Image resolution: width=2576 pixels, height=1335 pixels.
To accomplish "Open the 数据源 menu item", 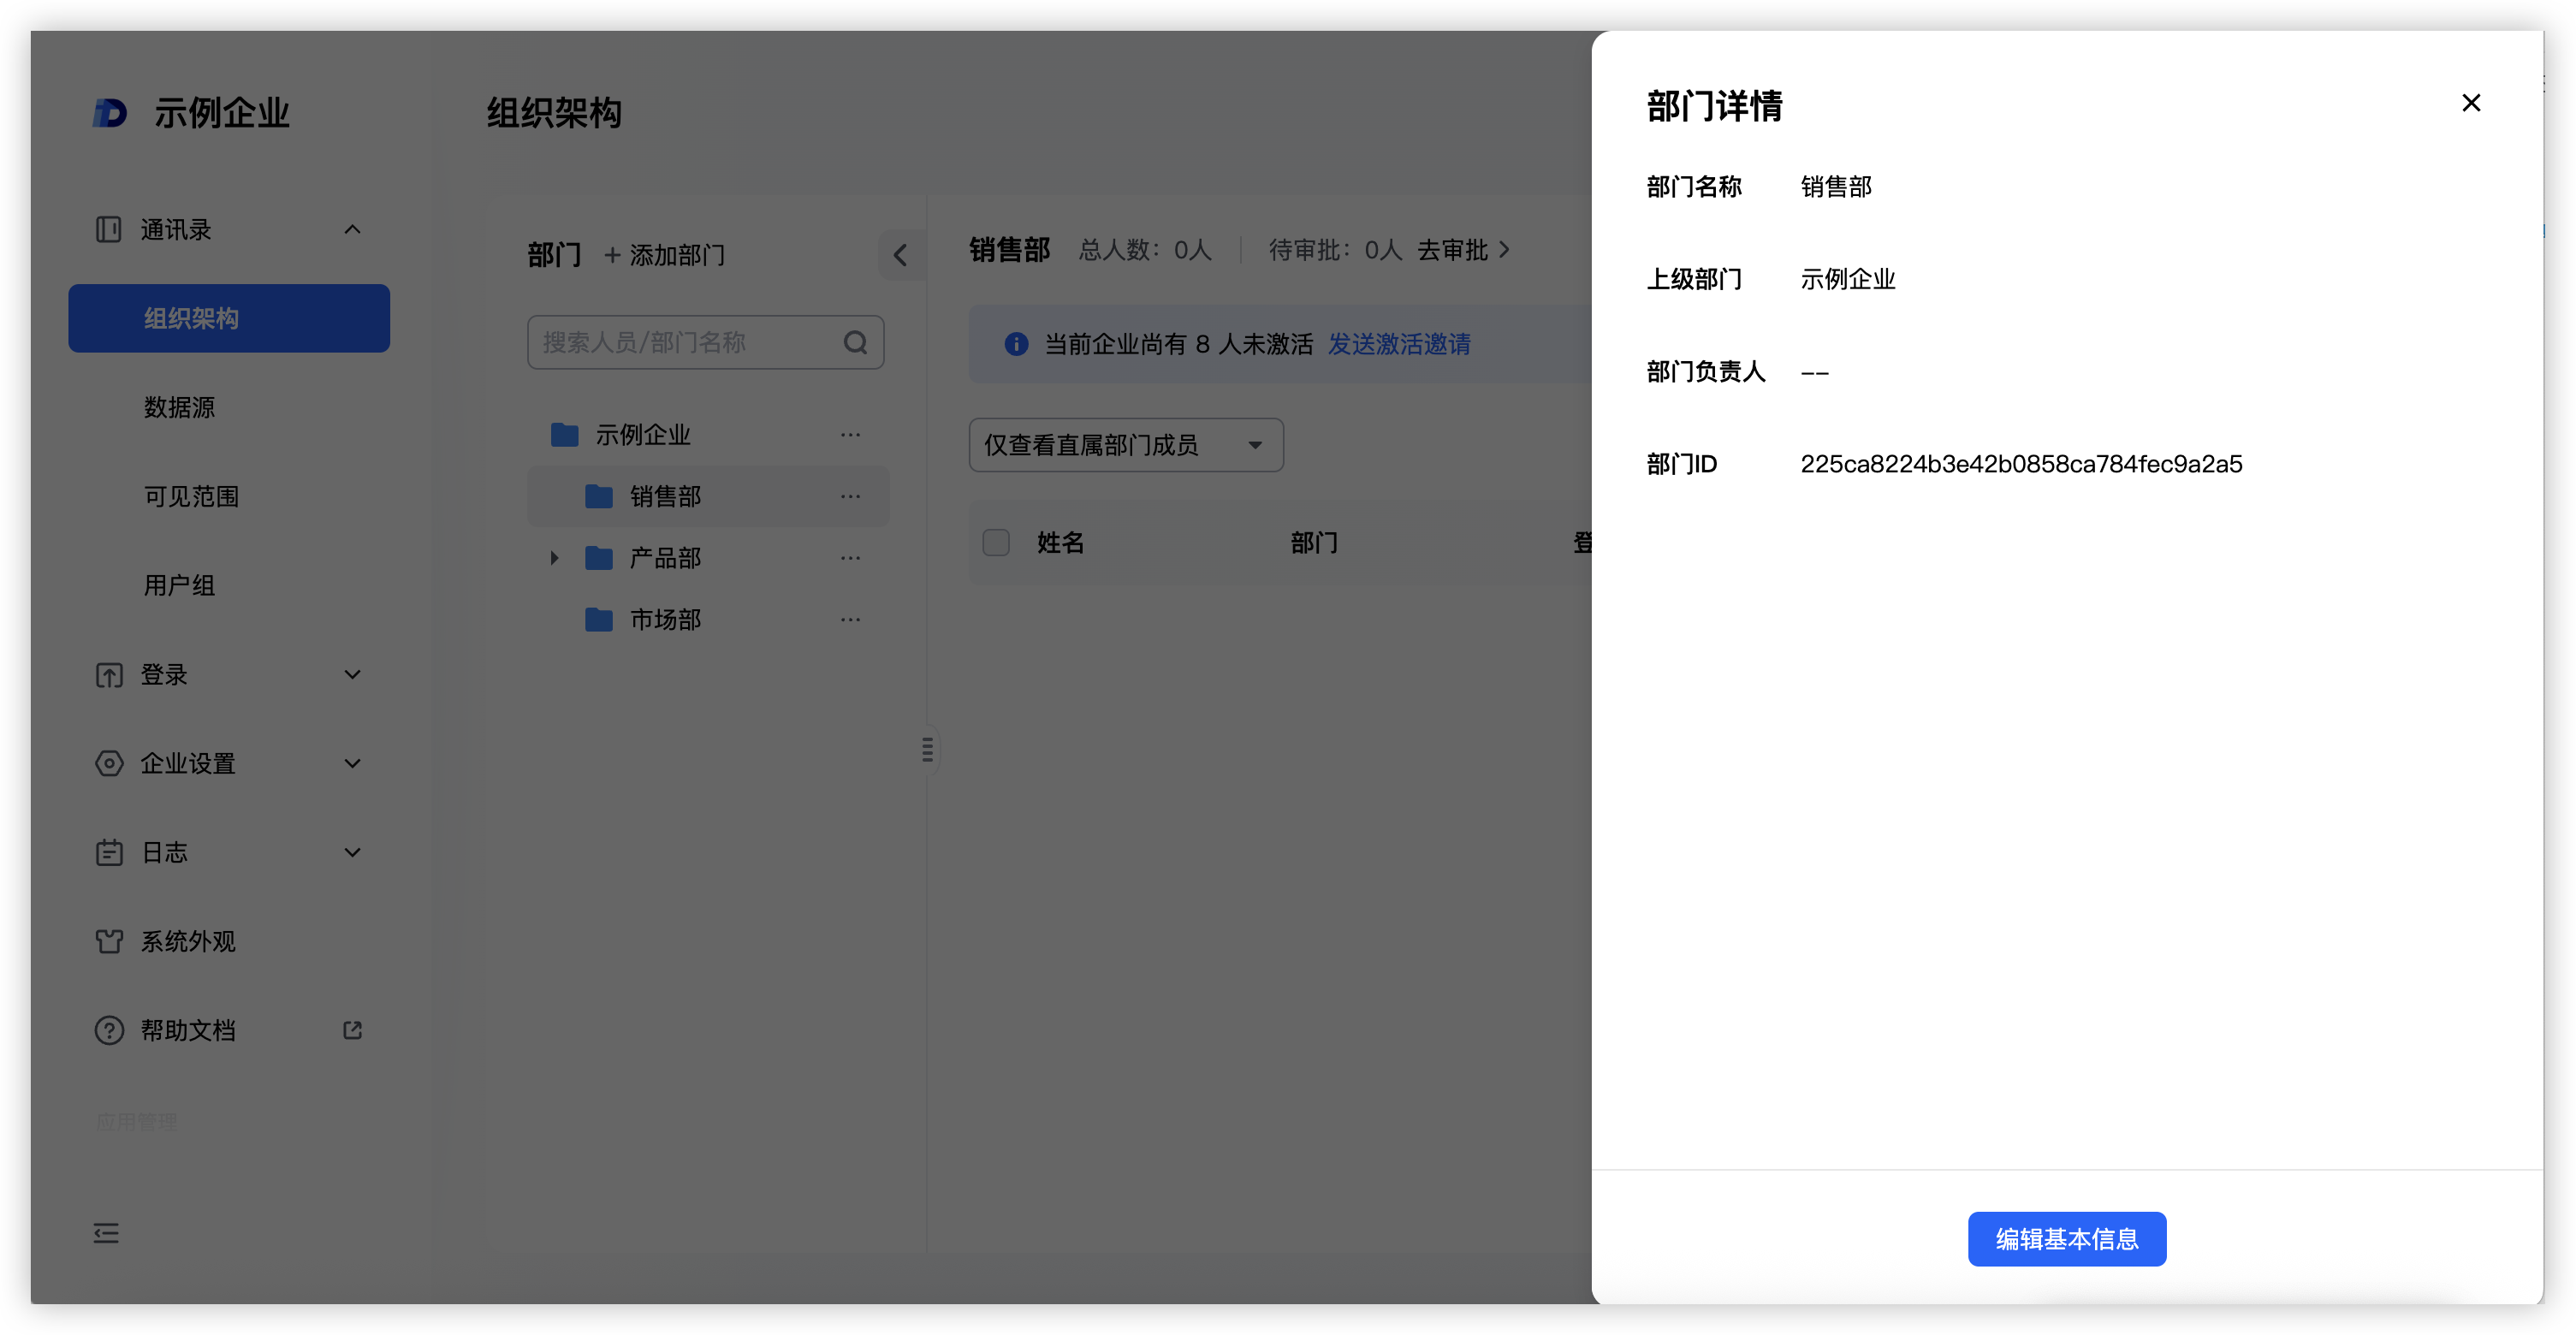I will [x=180, y=408].
